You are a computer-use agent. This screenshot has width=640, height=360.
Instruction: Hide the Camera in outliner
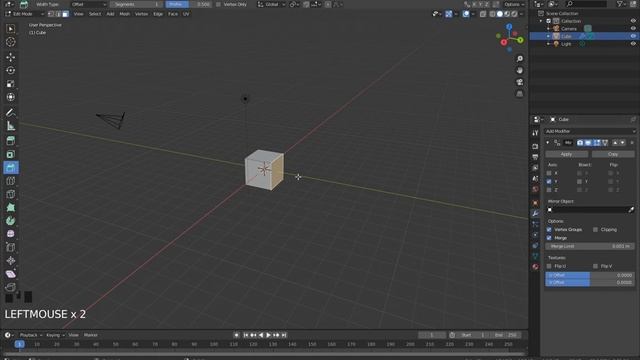(x=633, y=29)
